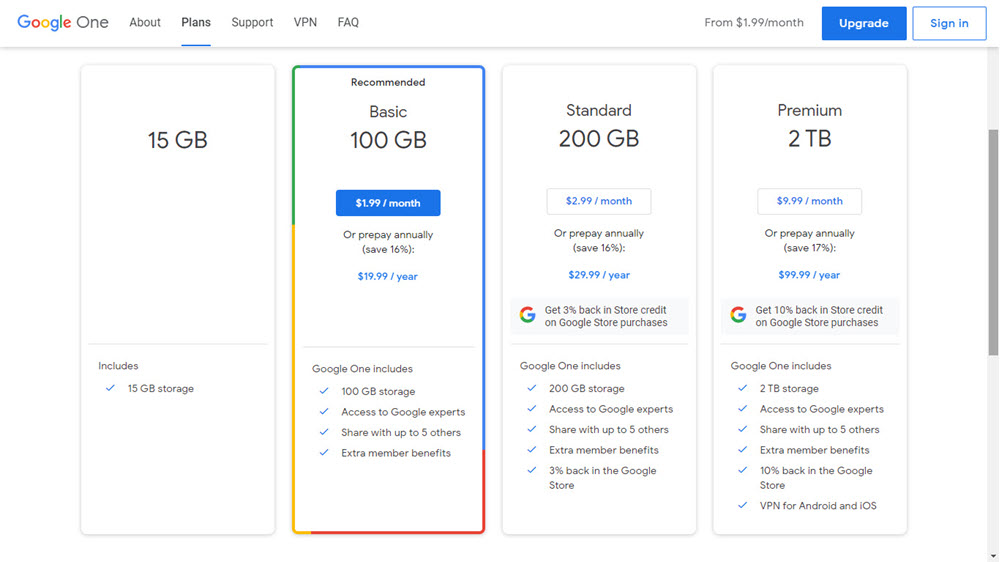Click the '200 GB' heading
Viewport: 1000px width, 562px height.
599,139
